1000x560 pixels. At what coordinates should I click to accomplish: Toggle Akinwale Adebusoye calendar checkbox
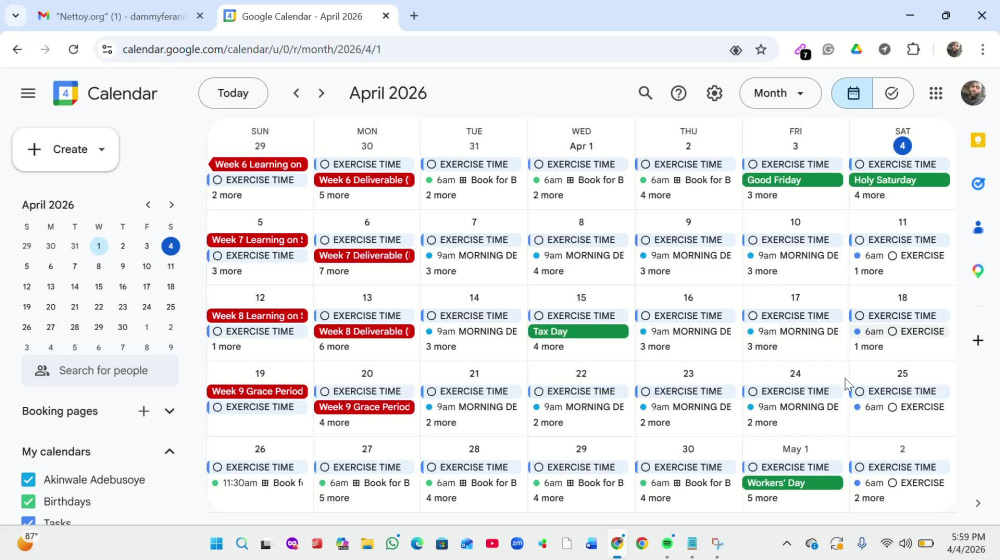28,480
